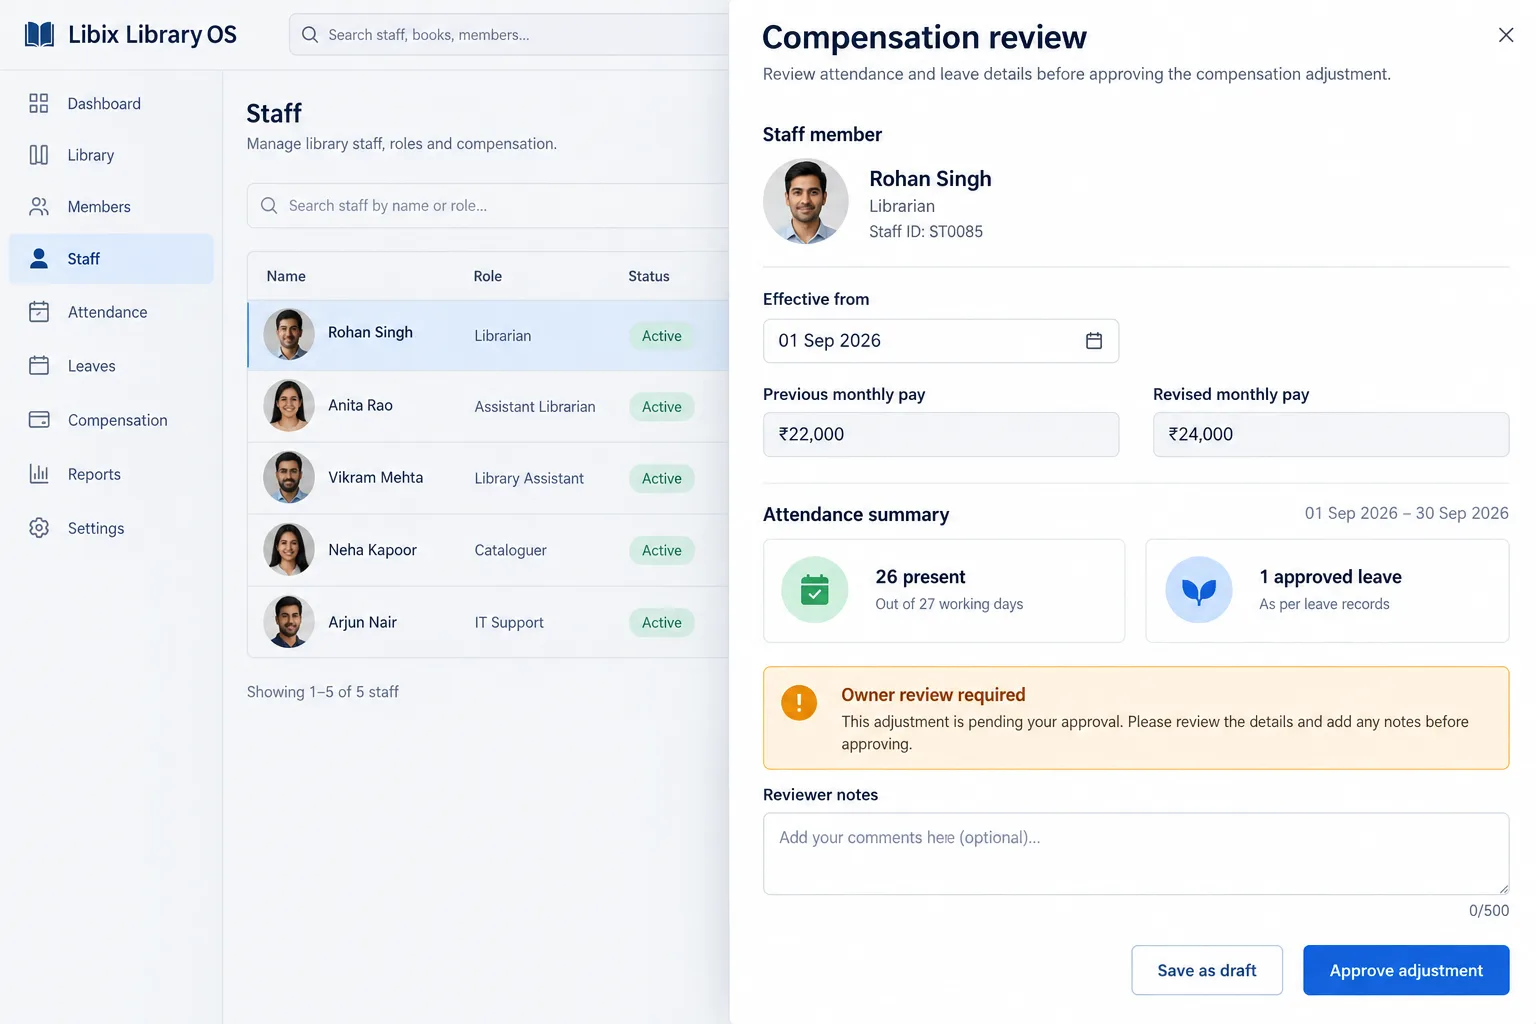1536x1024 pixels.
Task: Click the staff search magnifier icon
Action: pos(269,205)
